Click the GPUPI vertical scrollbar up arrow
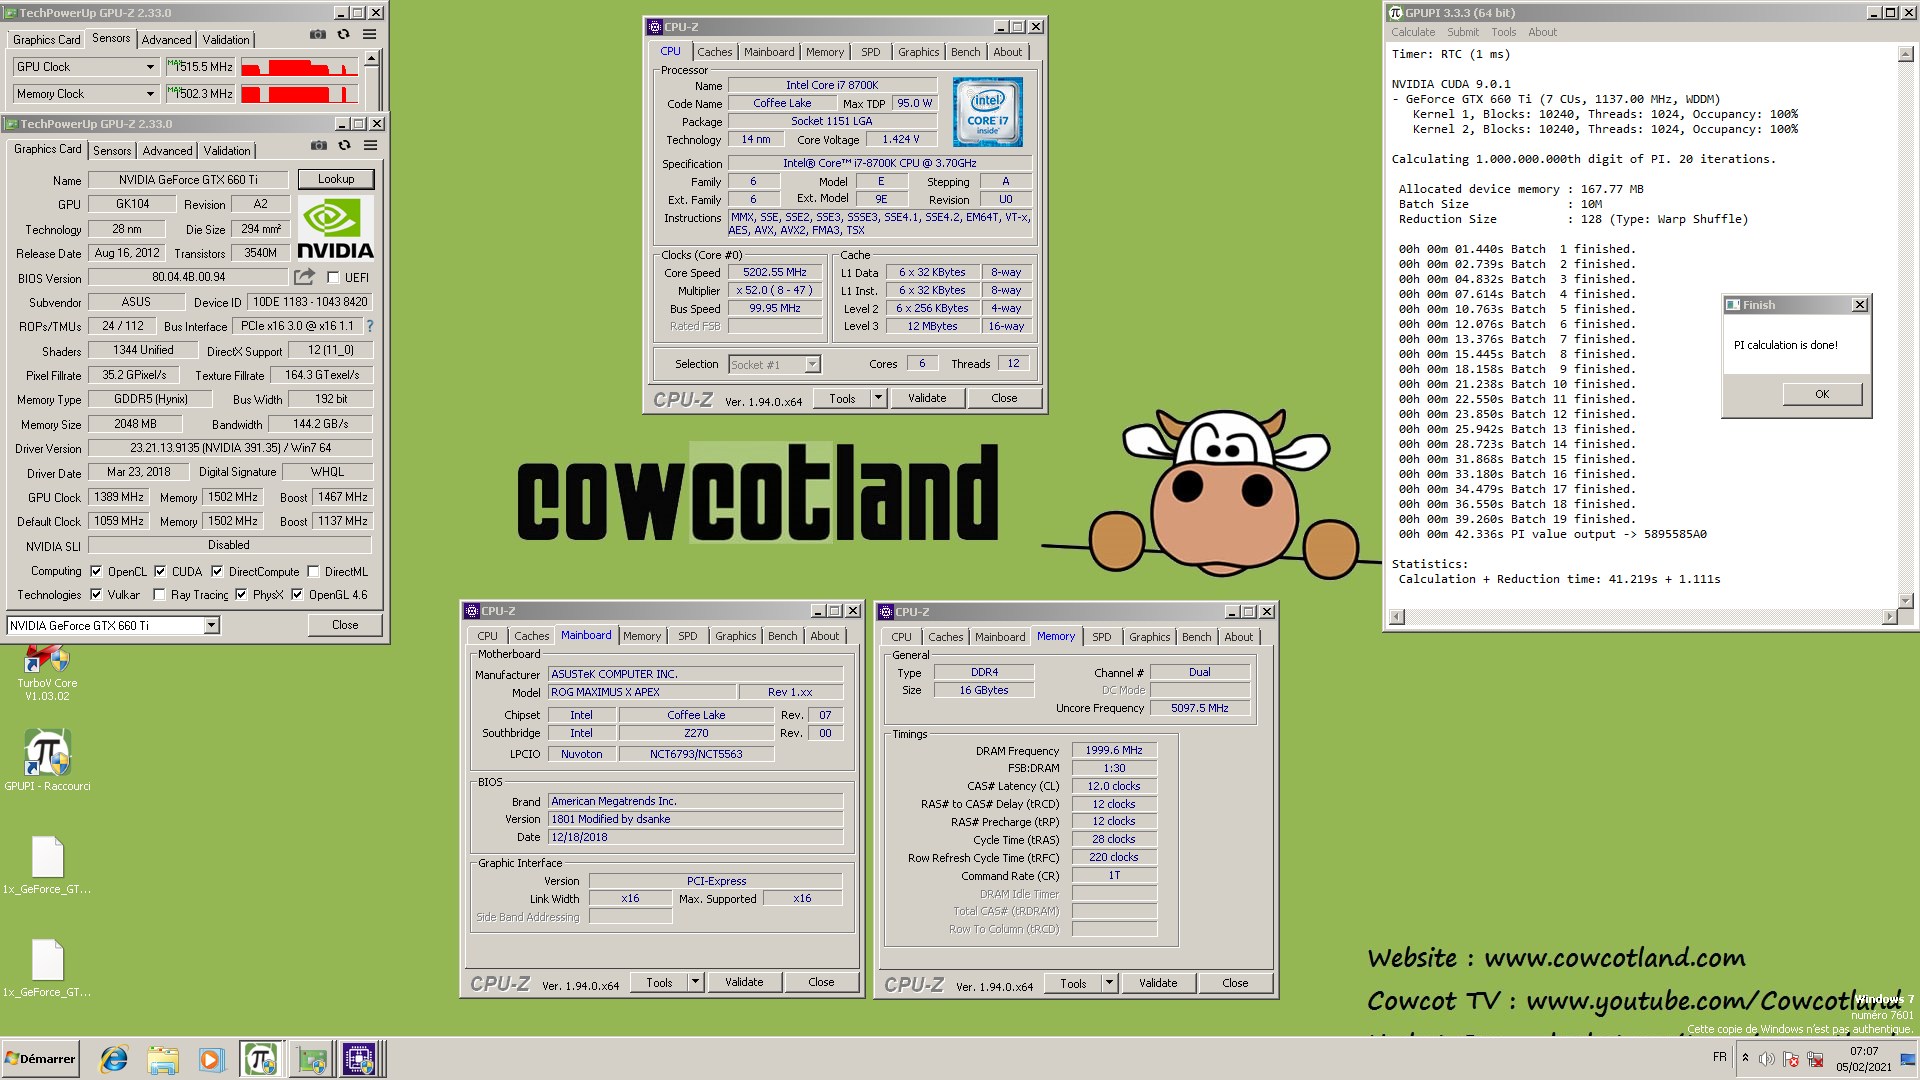This screenshot has width=1920, height=1080. pyautogui.click(x=1905, y=55)
